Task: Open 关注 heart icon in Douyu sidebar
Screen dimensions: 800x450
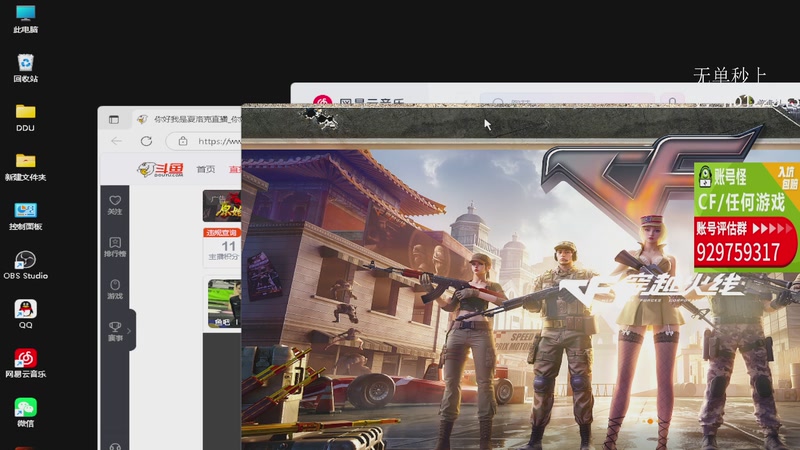Action: [x=115, y=205]
